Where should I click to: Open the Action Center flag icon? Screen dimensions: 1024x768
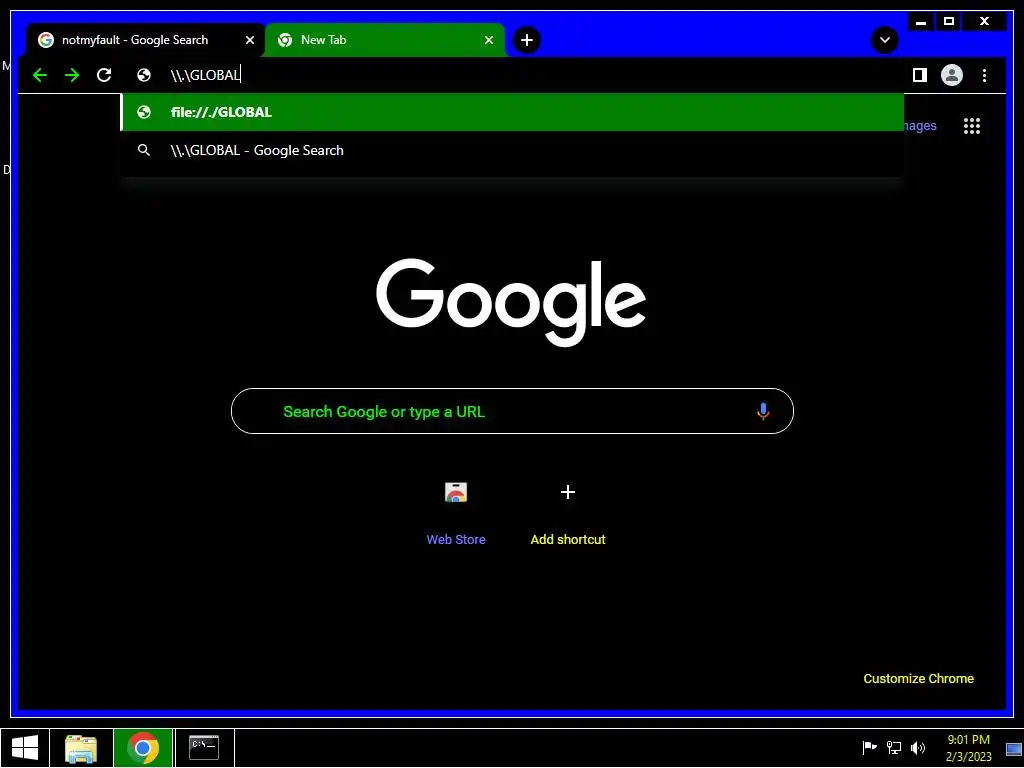869,748
